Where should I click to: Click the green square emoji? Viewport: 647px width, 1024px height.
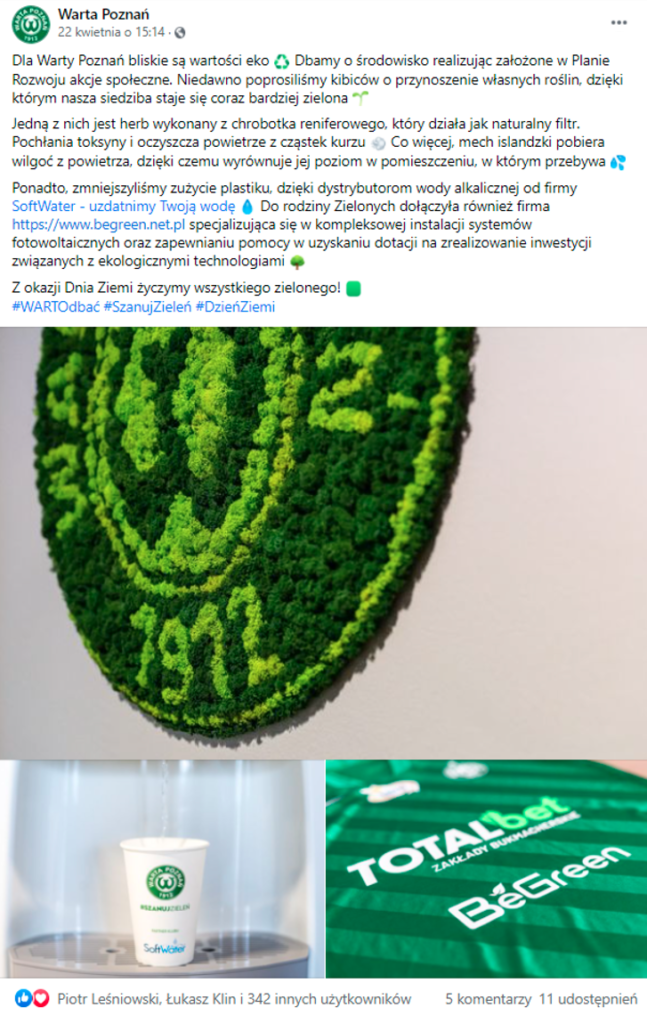(x=353, y=288)
